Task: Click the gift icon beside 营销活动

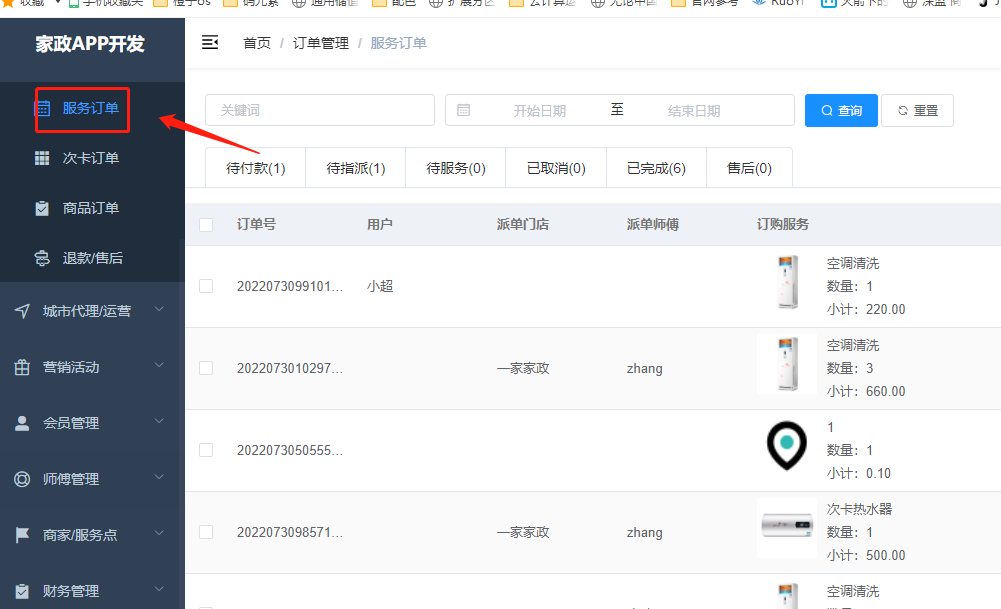Action: [x=22, y=367]
